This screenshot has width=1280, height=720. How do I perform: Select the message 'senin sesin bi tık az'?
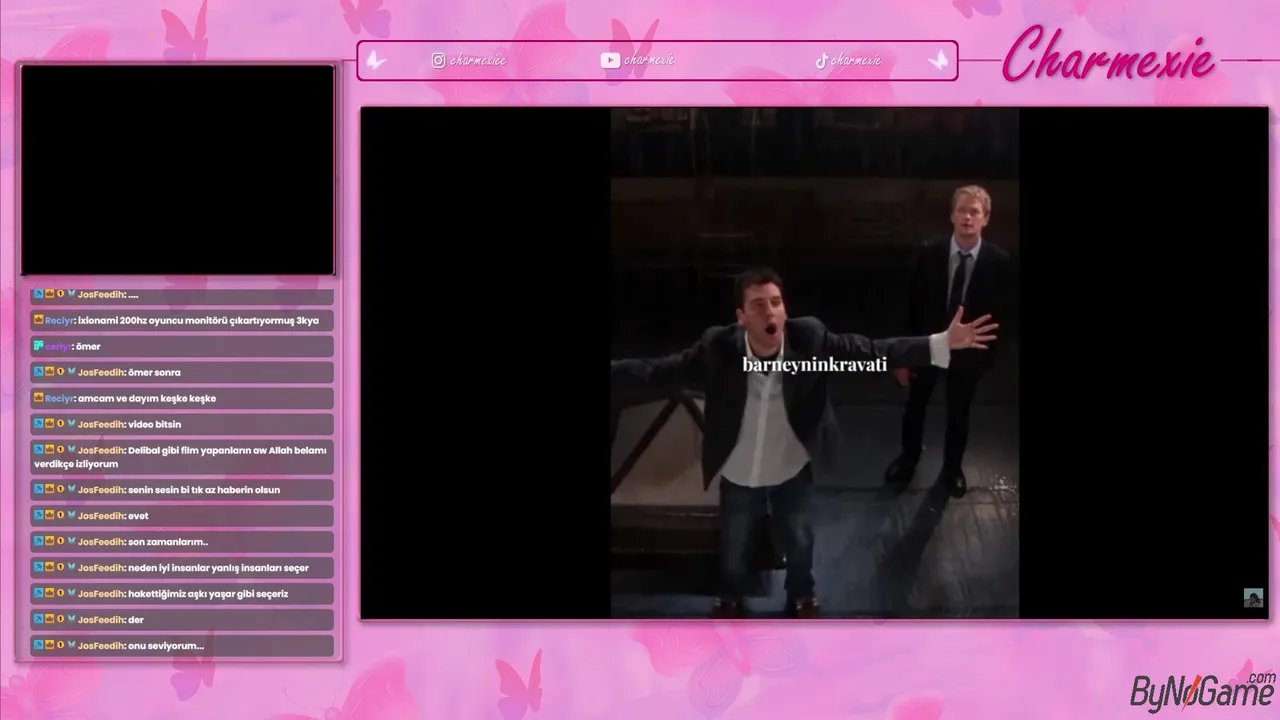(x=182, y=490)
